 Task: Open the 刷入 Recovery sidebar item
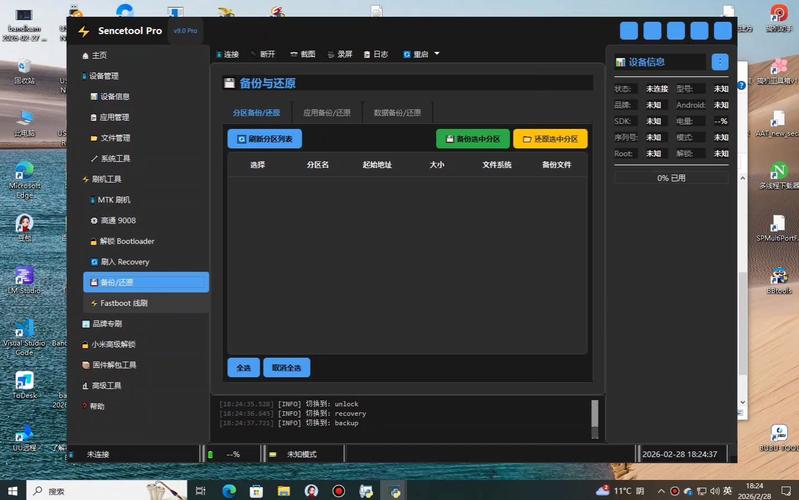(124, 262)
